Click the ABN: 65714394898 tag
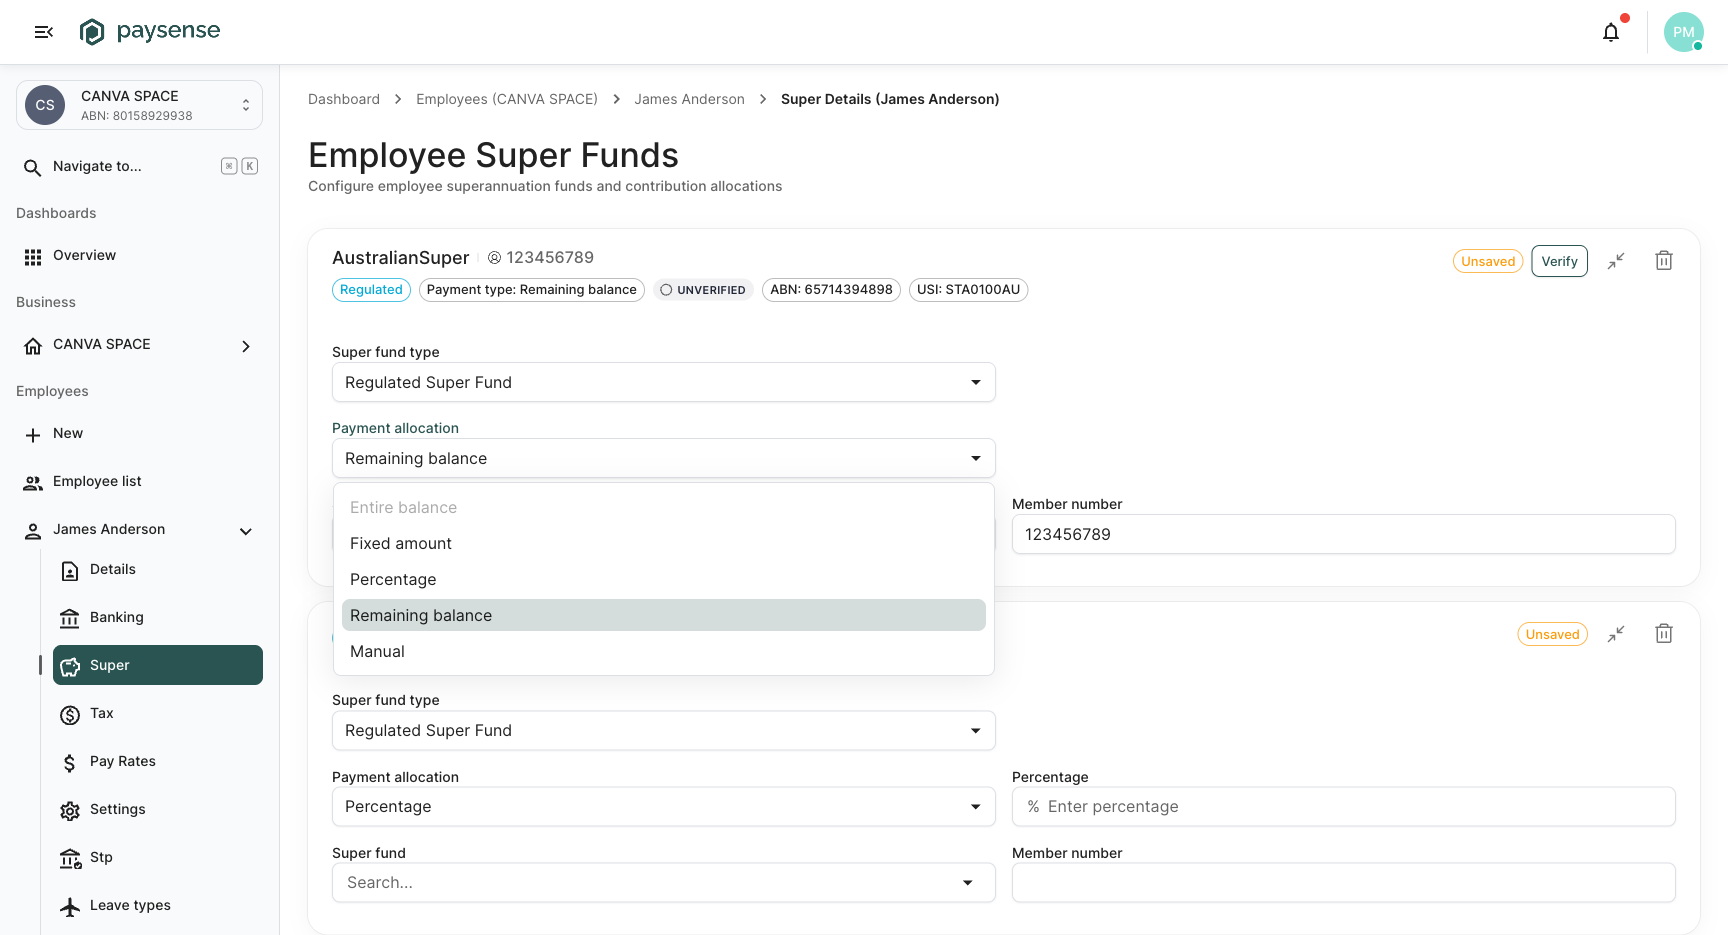Screen dimensions: 1728x935 (831, 290)
